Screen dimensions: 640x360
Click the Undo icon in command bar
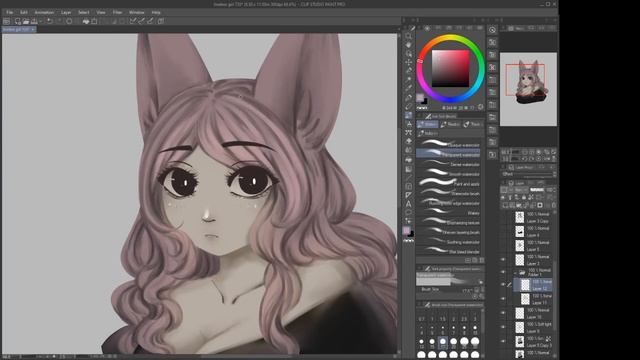pos(50,21)
